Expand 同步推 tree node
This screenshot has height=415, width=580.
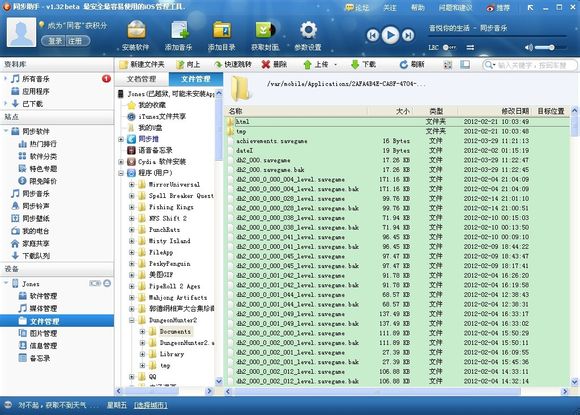pyautogui.click(x=121, y=139)
